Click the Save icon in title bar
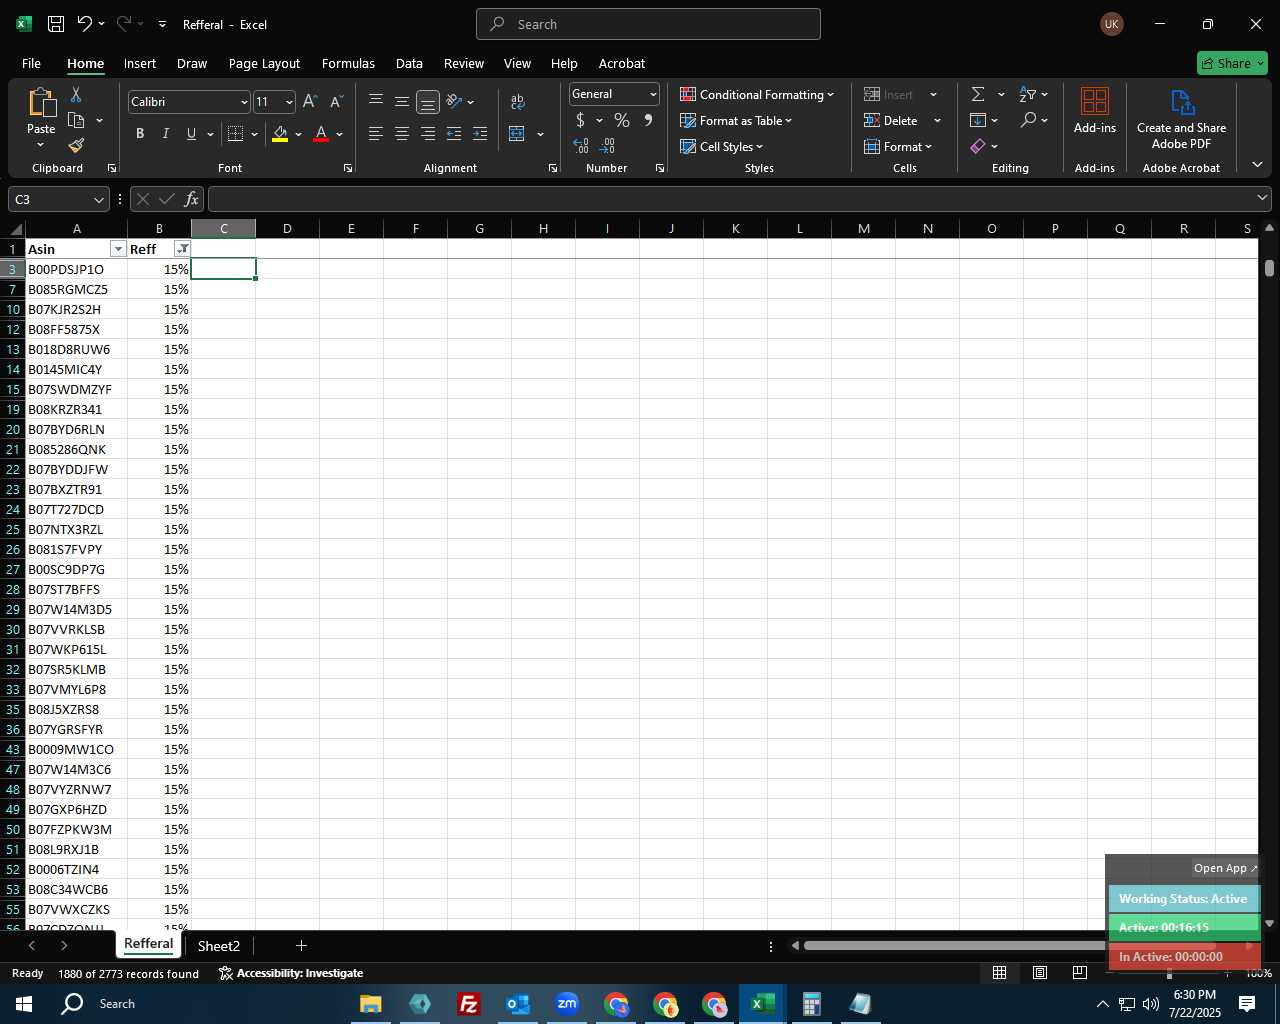 (x=56, y=24)
